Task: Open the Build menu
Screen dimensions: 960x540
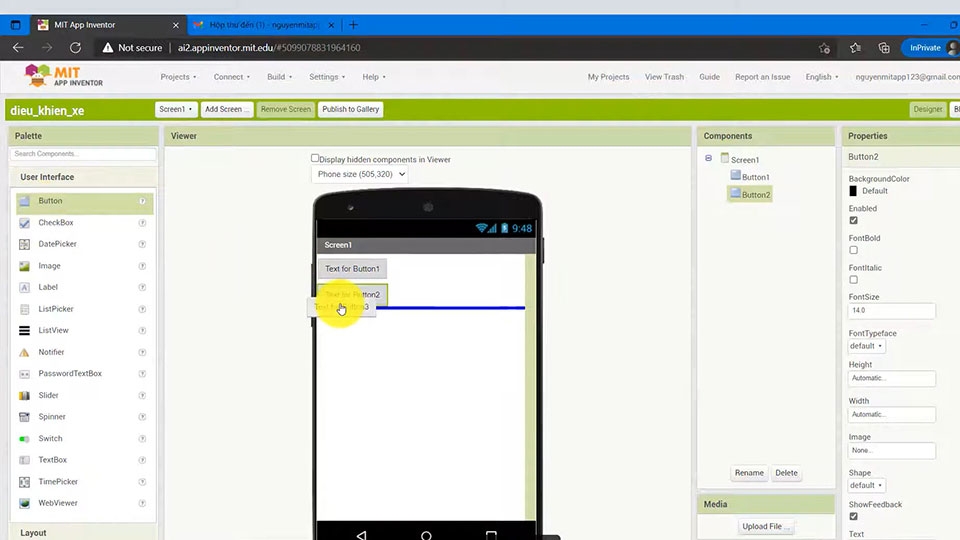Action: coord(279,77)
